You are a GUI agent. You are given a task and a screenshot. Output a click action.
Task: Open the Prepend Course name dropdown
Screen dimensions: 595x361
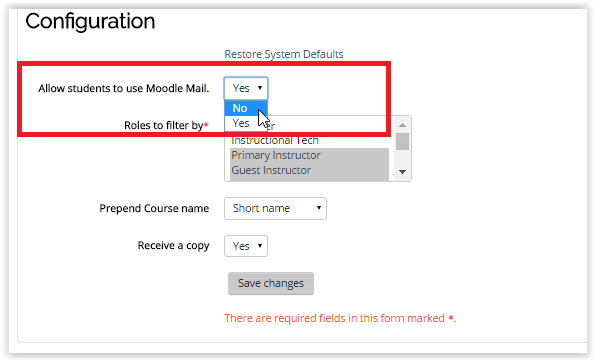[275, 208]
